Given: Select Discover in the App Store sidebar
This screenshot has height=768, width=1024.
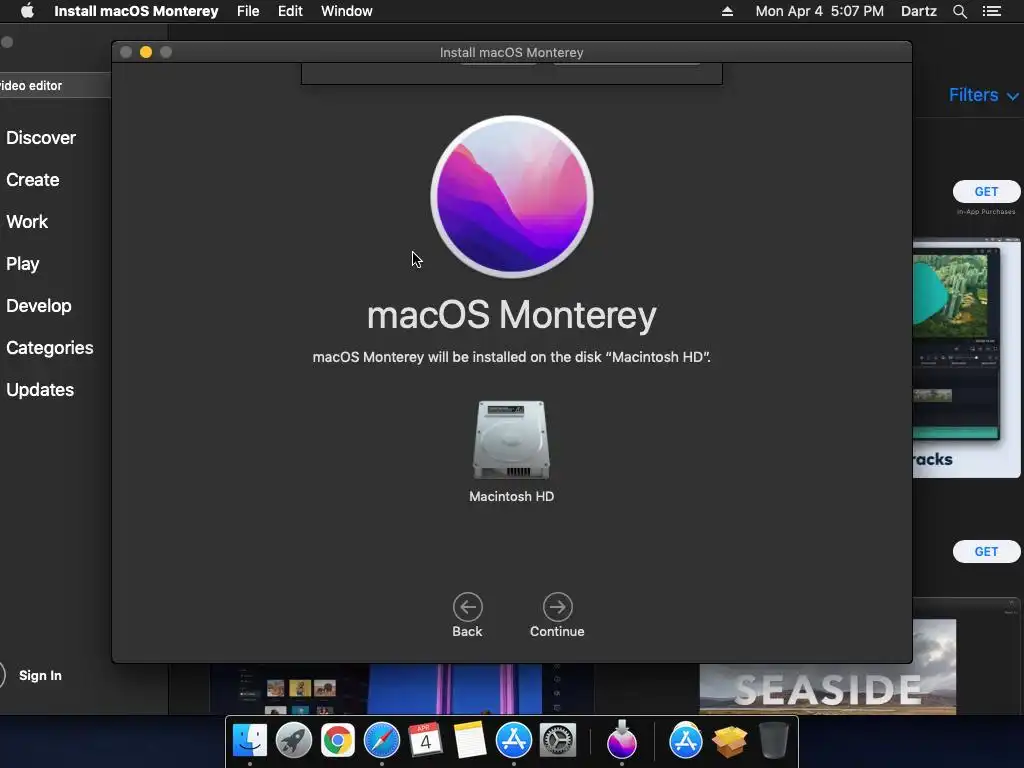Looking at the screenshot, I should [41, 138].
